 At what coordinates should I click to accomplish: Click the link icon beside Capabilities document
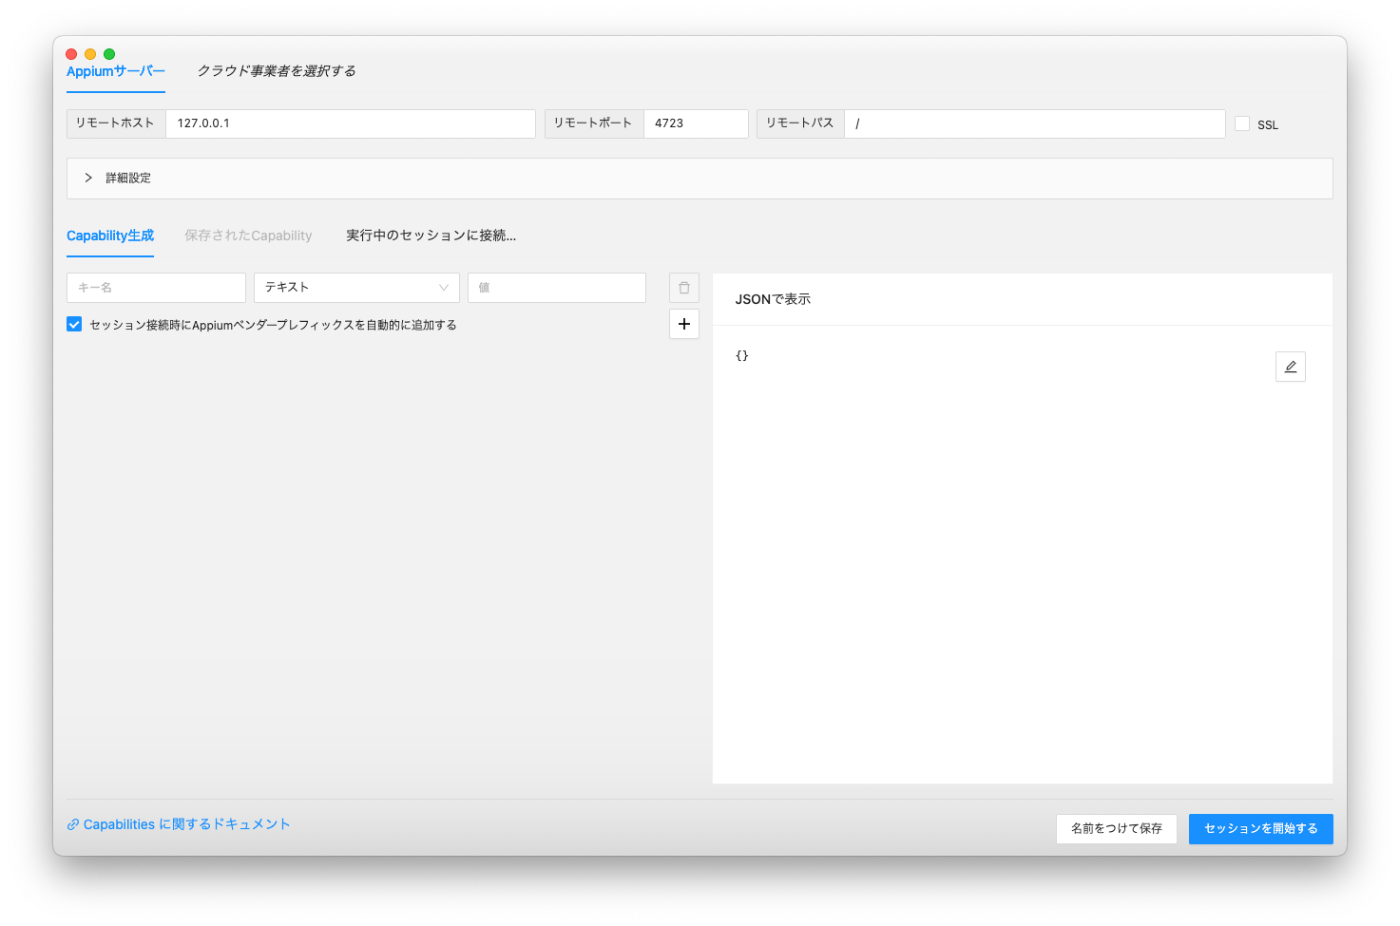(73, 825)
